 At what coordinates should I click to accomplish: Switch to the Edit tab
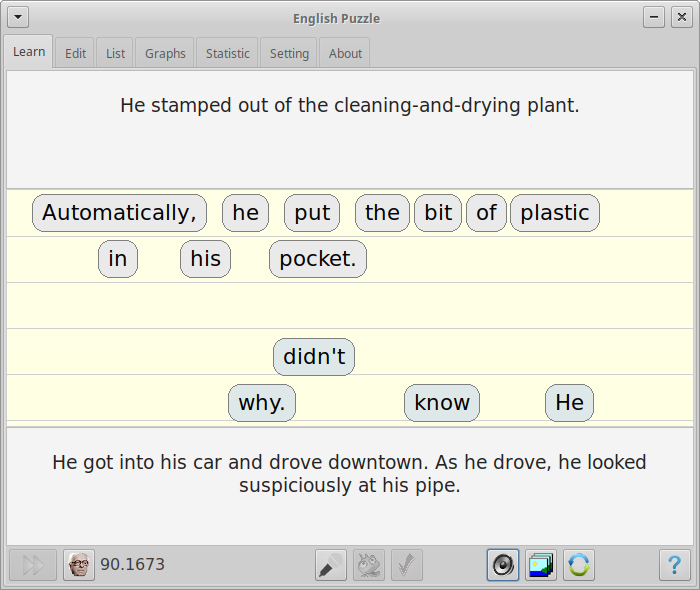coord(75,54)
